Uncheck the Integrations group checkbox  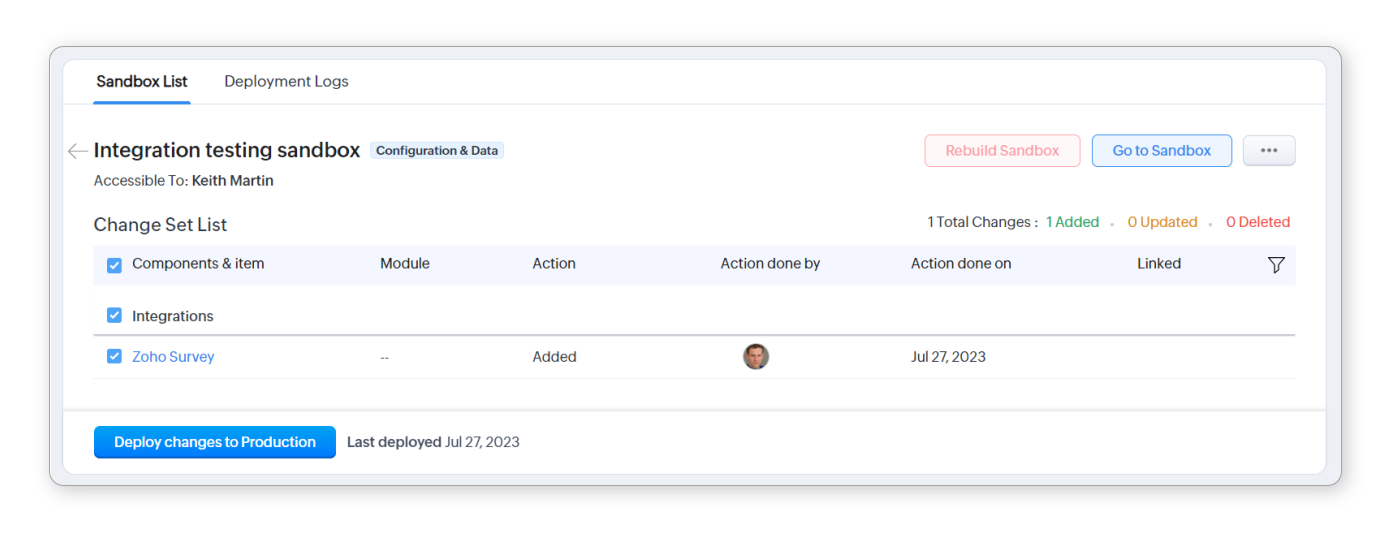click(x=114, y=316)
